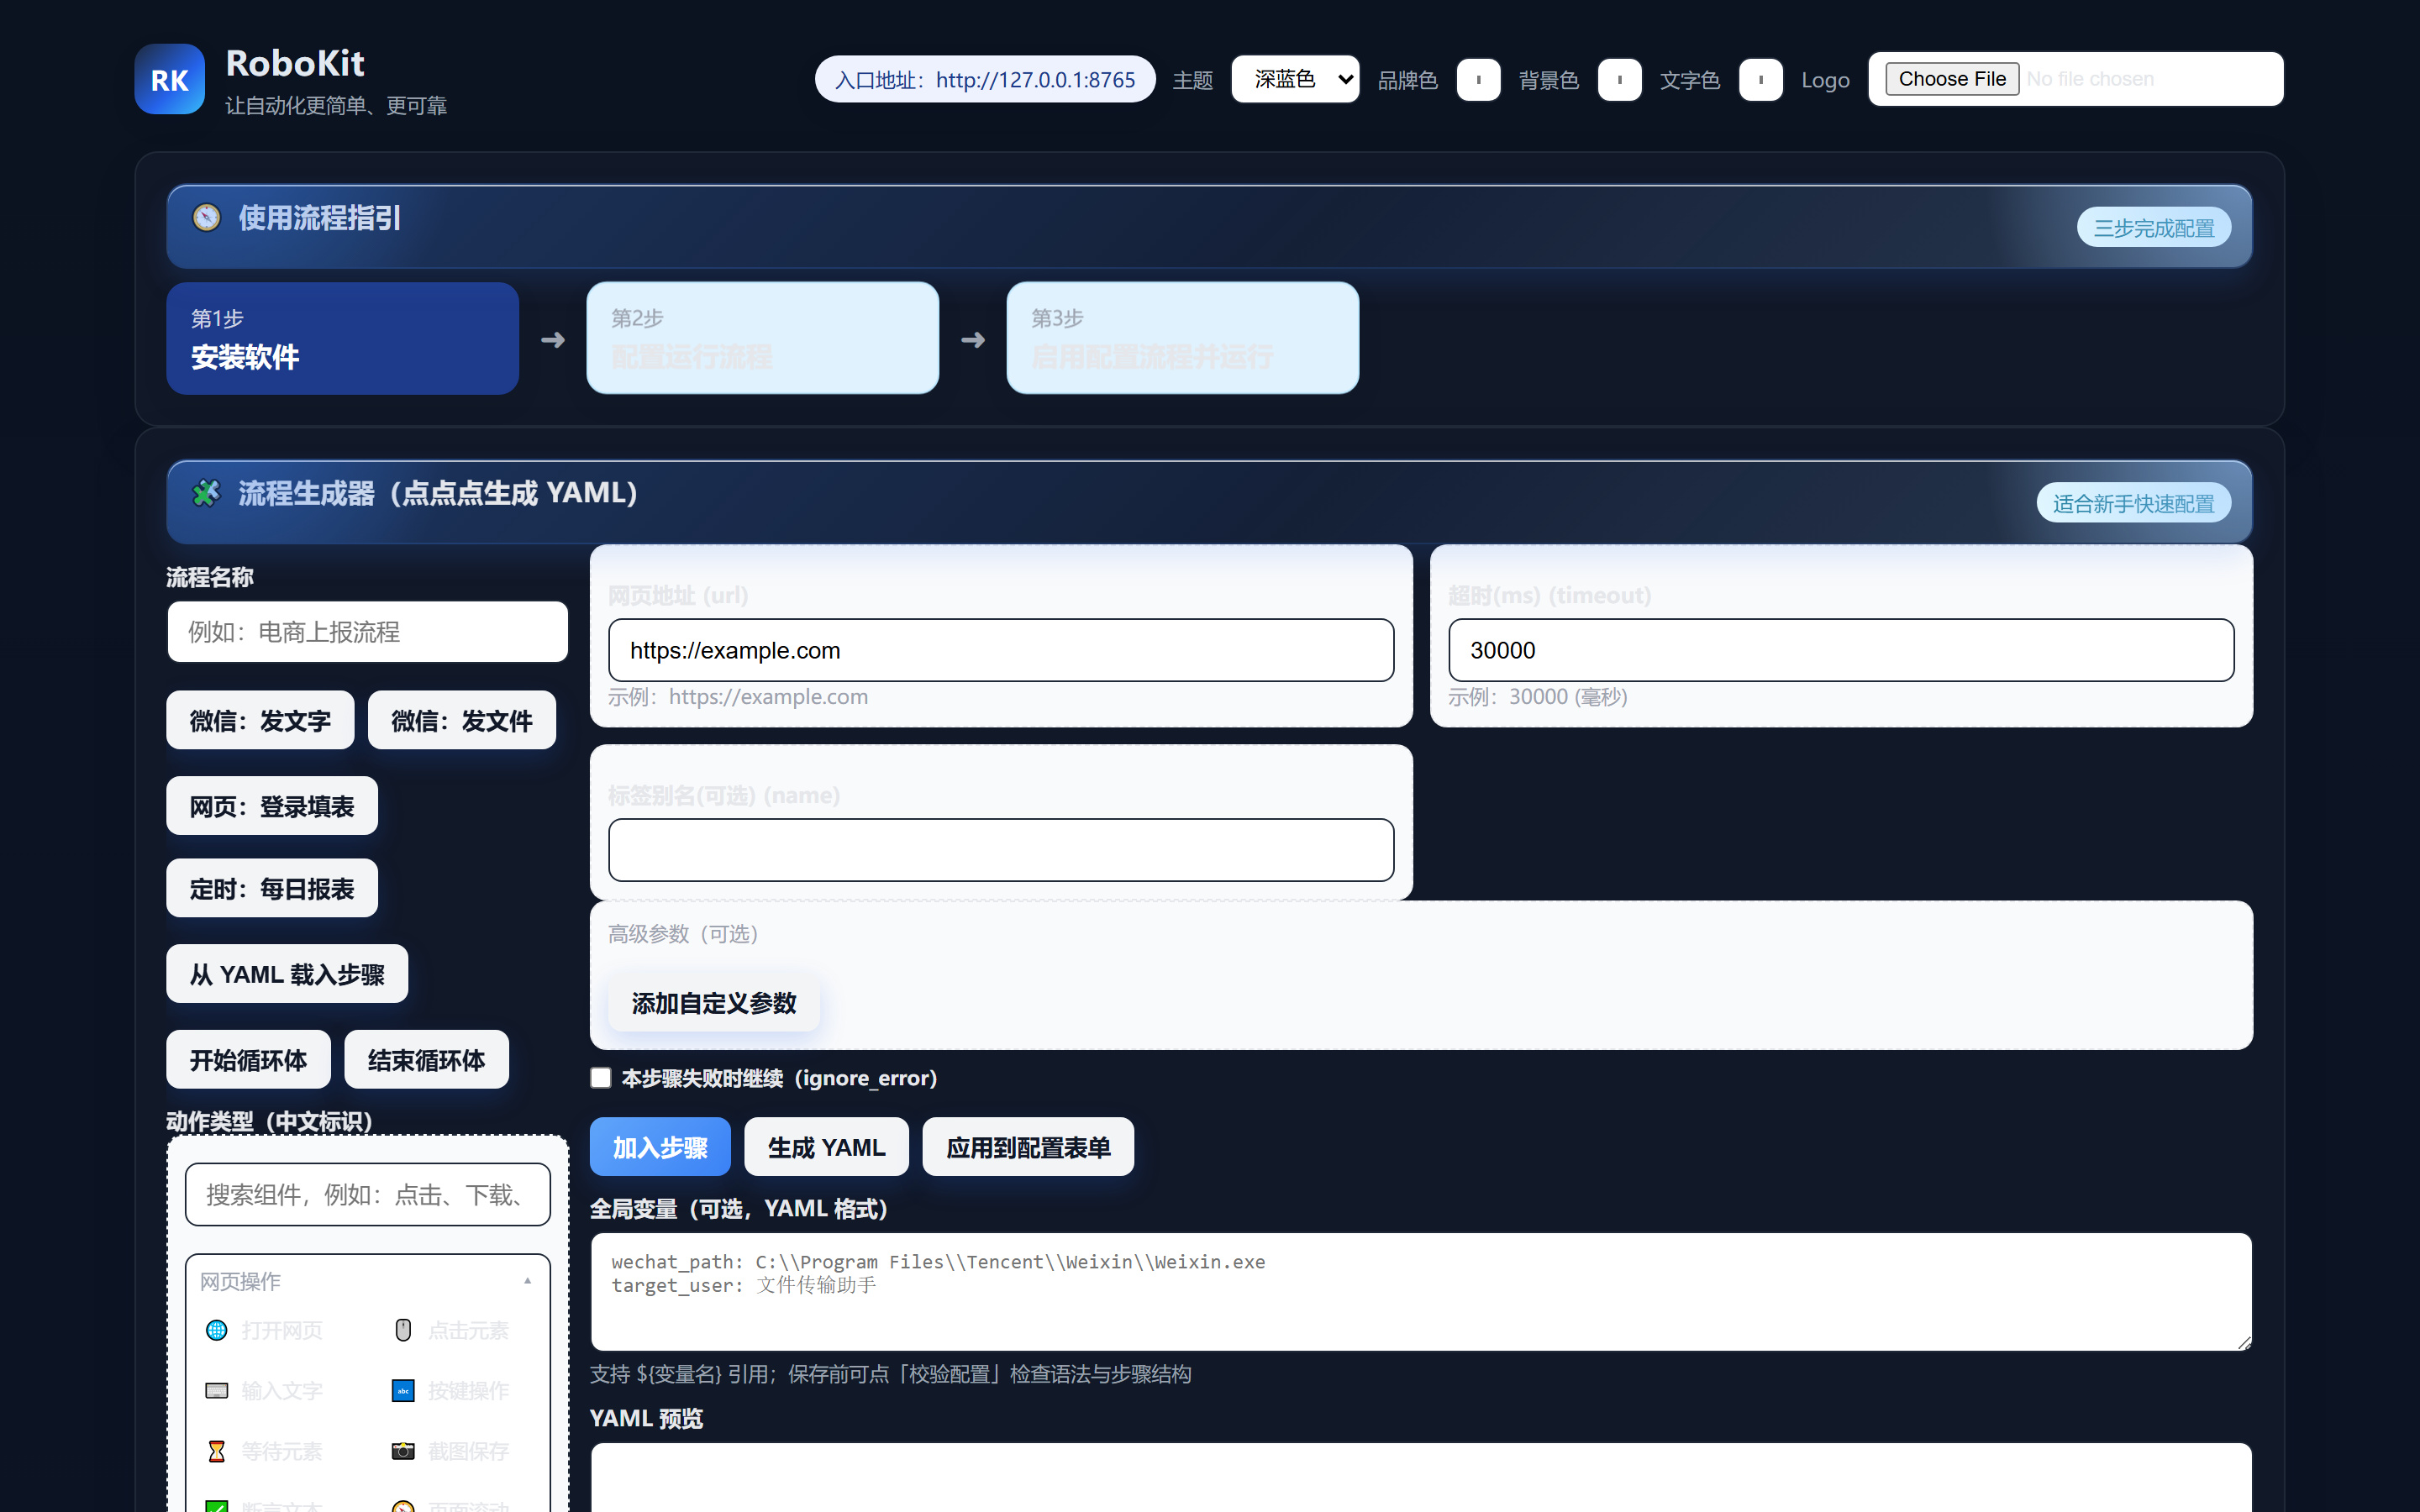Choose the camera 截图保存 action
The height and width of the screenshot is (1512, 2420).
(x=451, y=1450)
